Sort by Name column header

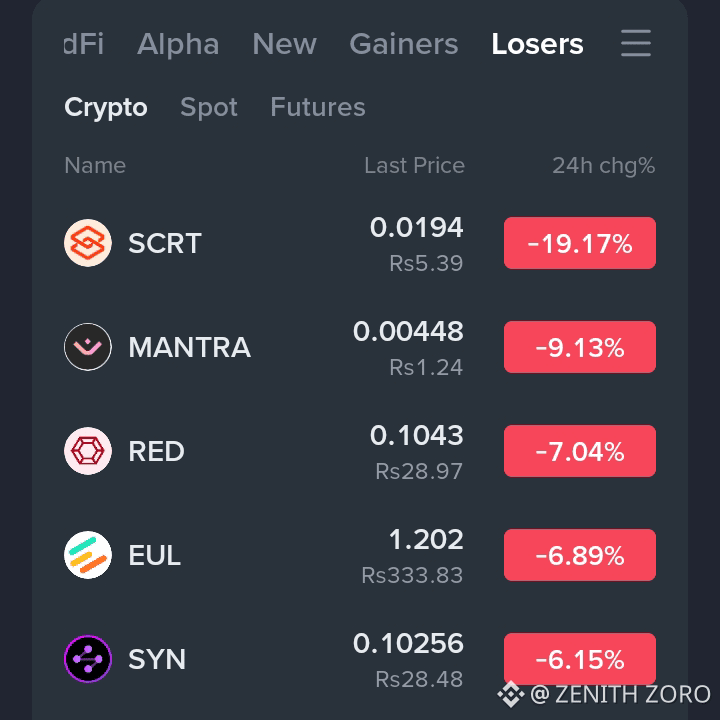pyautogui.click(x=95, y=165)
